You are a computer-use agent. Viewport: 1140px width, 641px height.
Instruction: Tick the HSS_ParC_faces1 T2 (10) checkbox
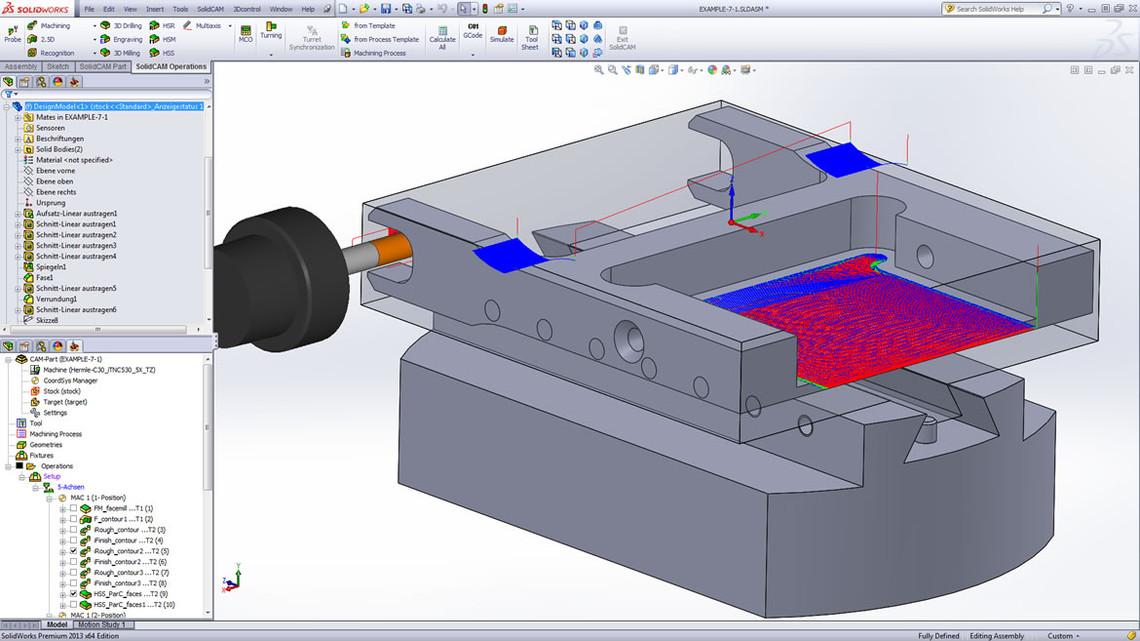coord(73,605)
